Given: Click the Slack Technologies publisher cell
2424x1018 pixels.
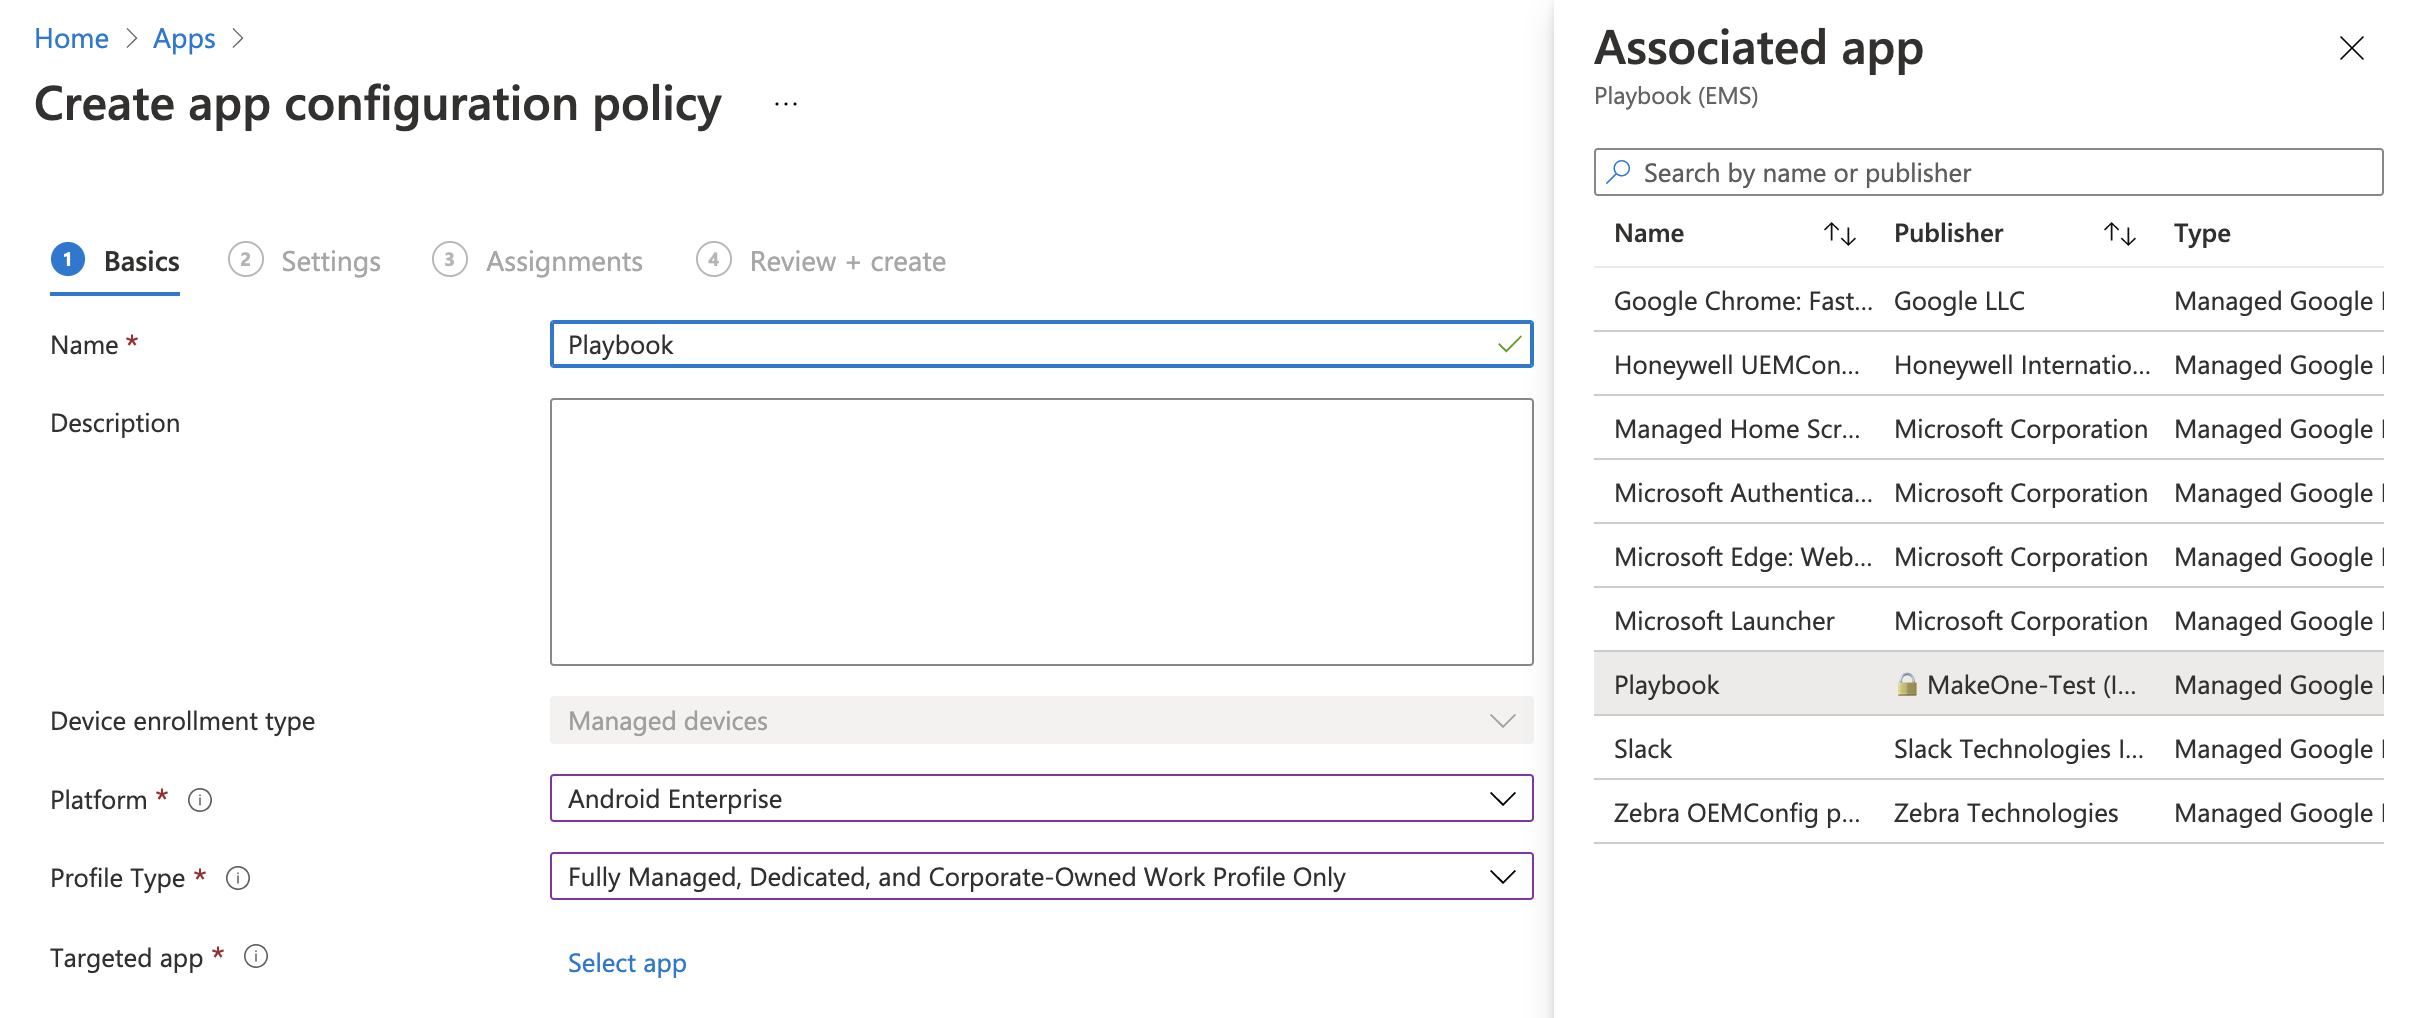Looking at the screenshot, I should (2018, 749).
